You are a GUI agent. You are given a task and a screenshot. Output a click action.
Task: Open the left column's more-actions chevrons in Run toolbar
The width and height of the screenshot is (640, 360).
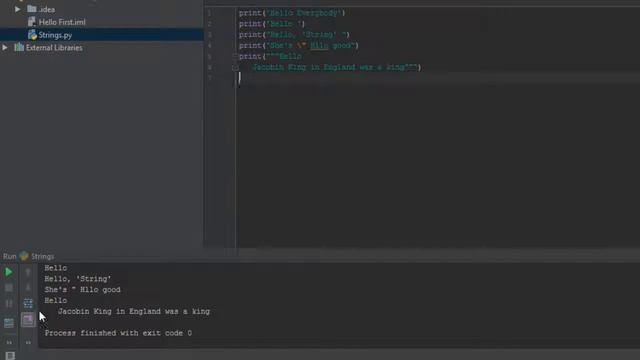[x=9, y=342]
